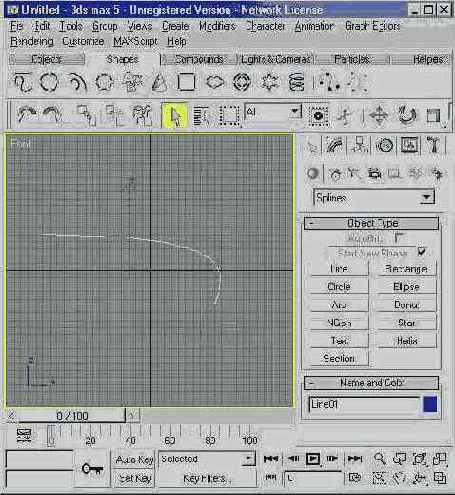
Task: Collapse the Name and Color rollout
Action: pos(371,382)
